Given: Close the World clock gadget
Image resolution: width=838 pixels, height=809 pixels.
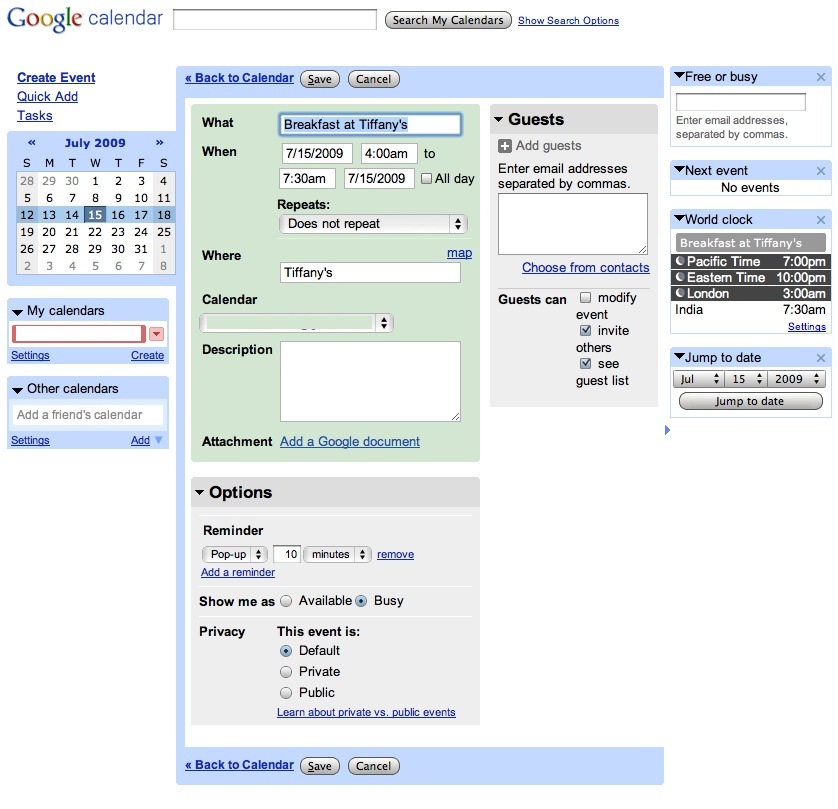Looking at the screenshot, I should coord(820,219).
